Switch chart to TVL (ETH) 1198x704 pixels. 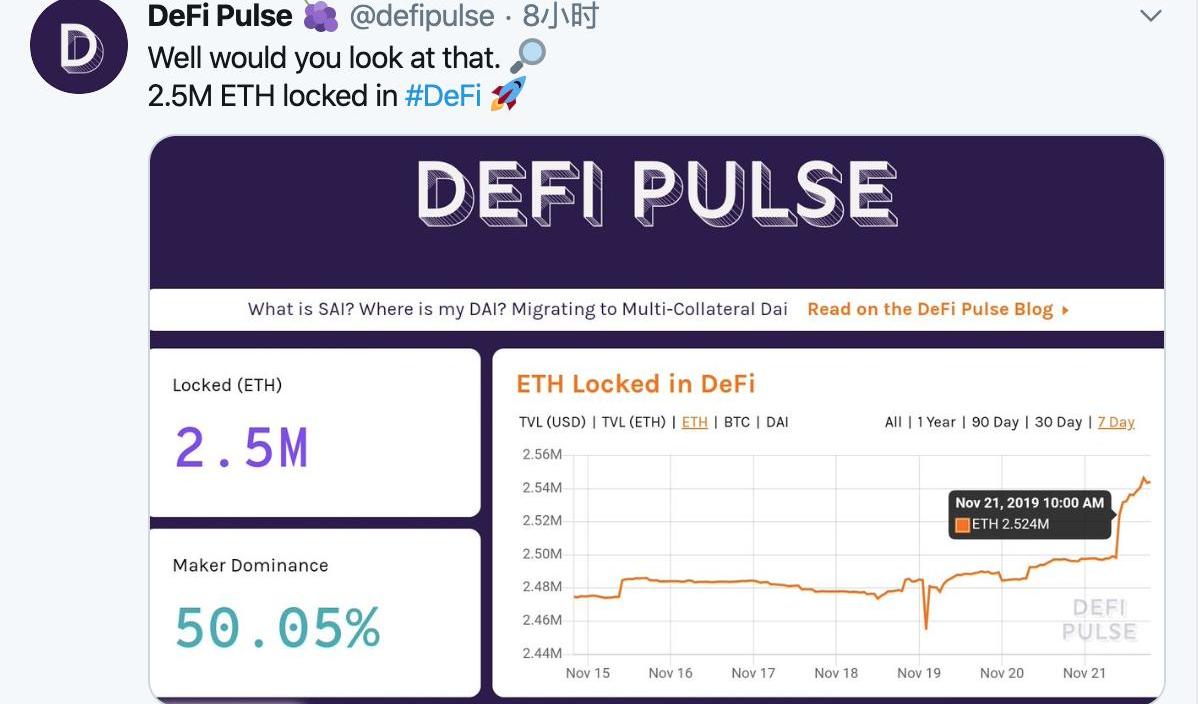click(x=634, y=422)
